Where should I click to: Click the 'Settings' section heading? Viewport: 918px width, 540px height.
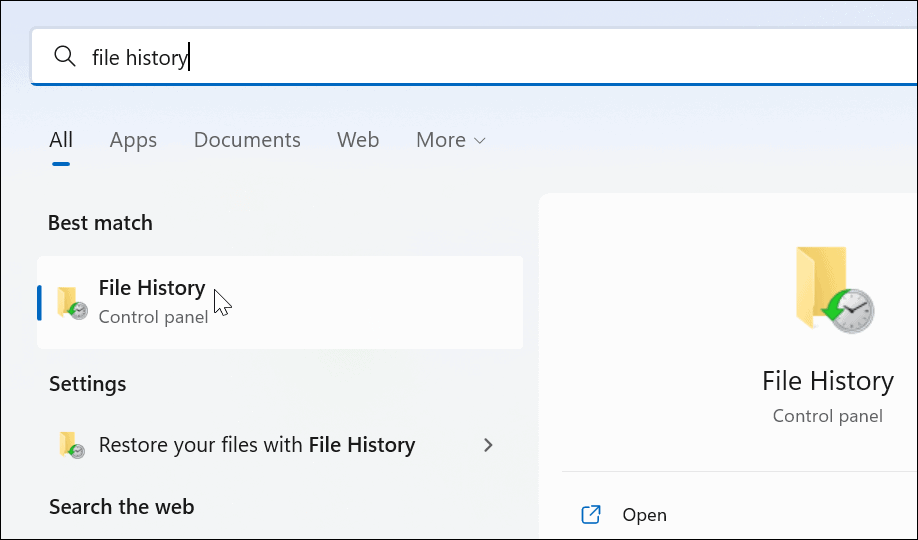(88, 384)
